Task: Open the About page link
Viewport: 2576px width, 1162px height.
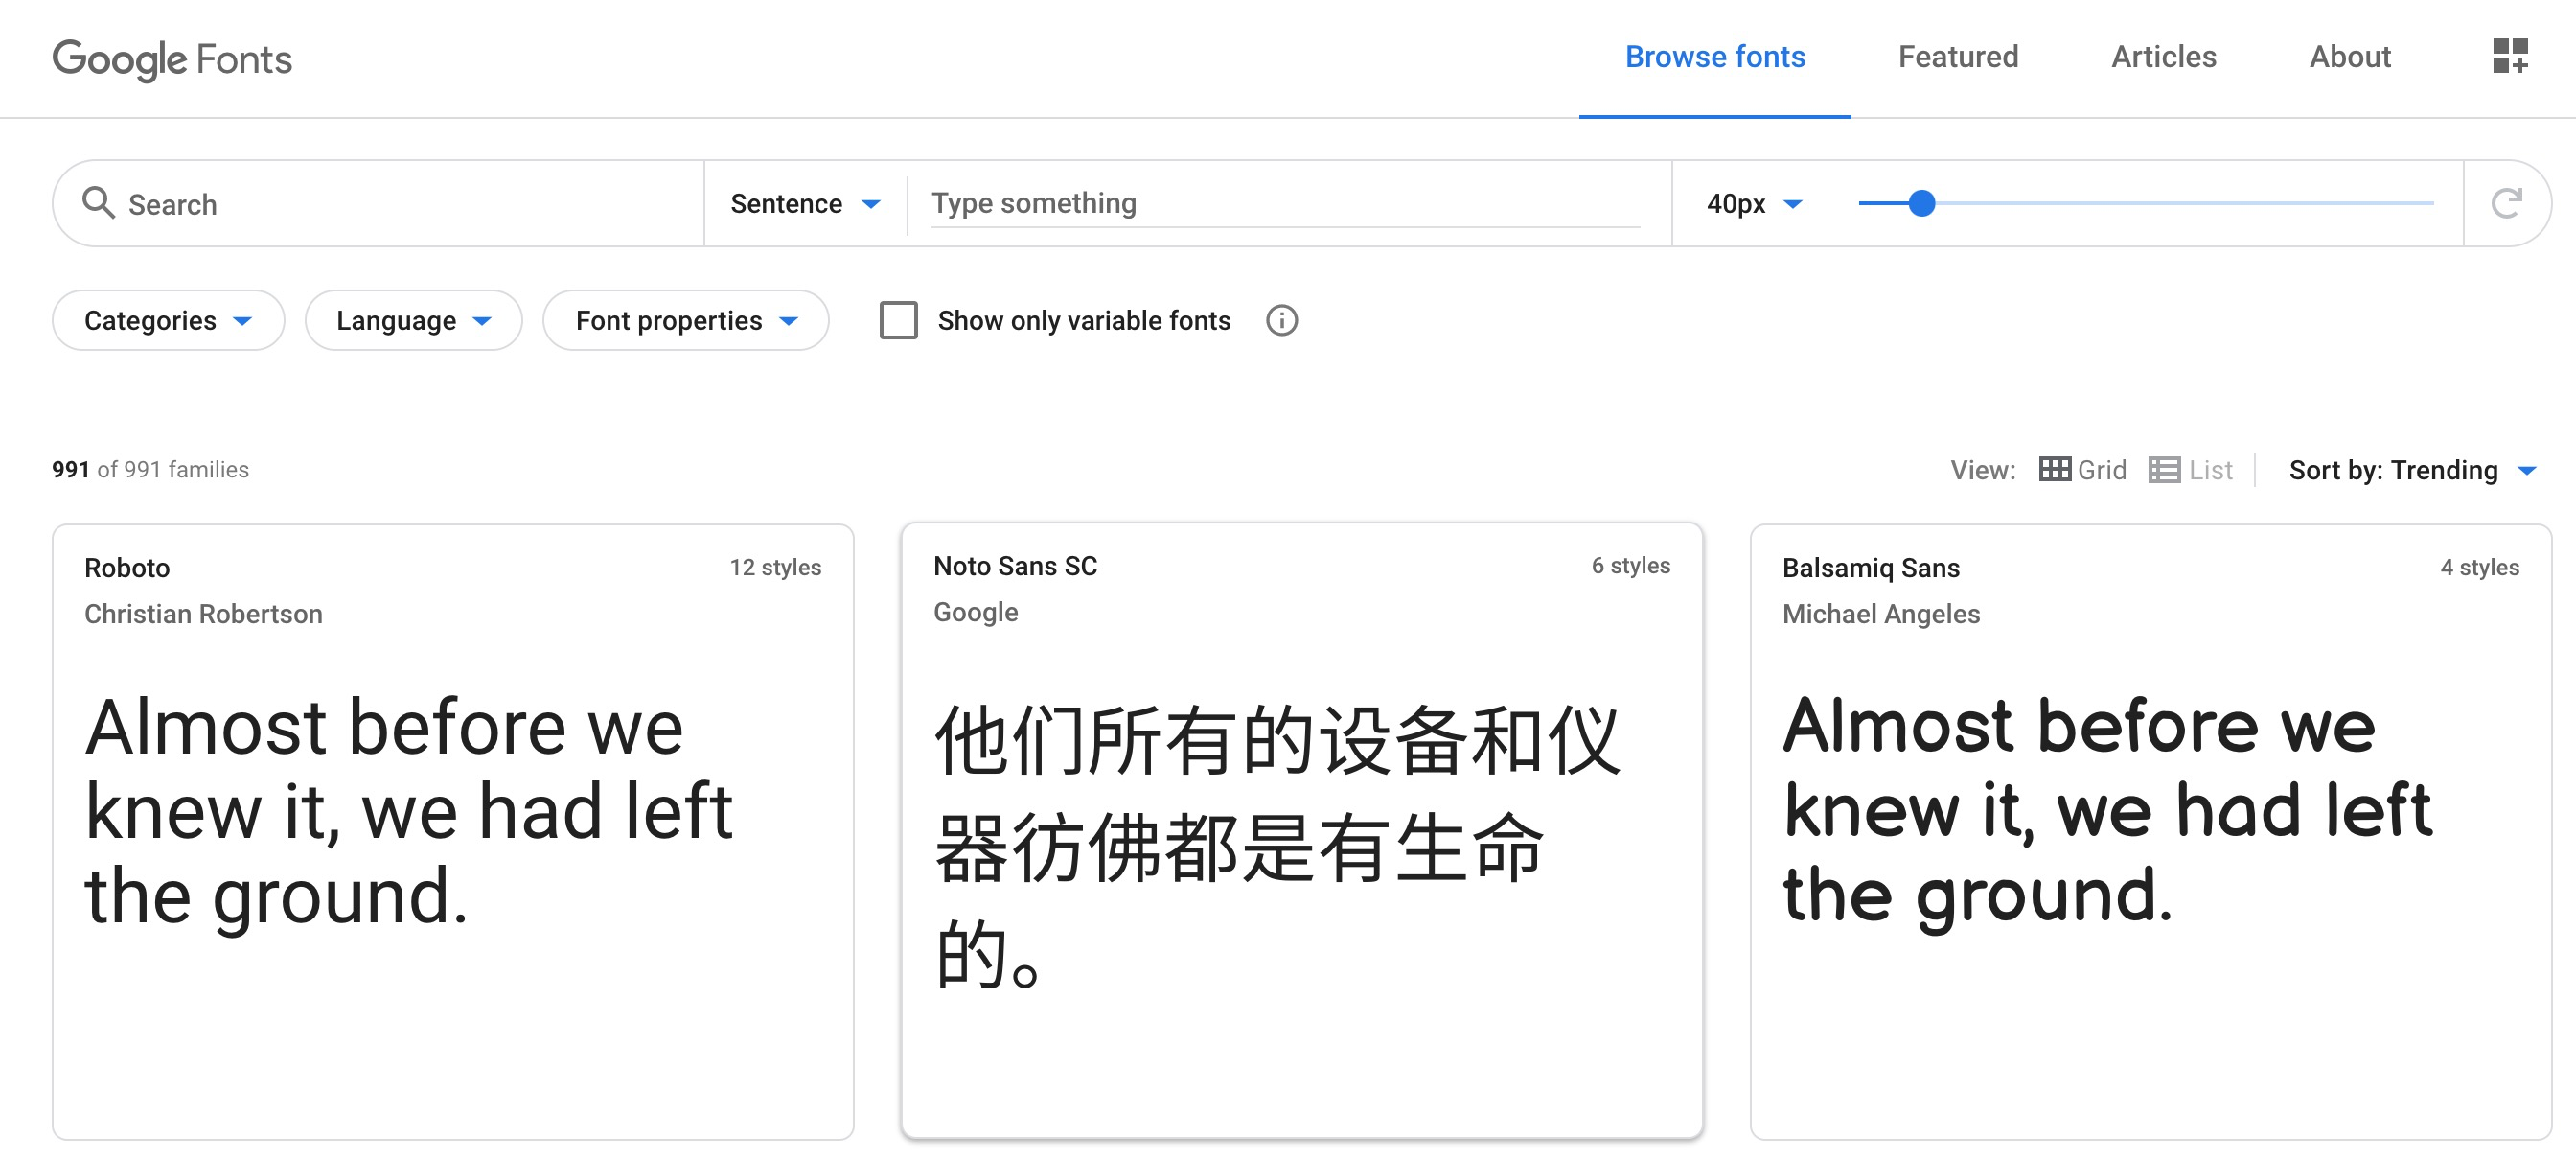Action: (2349, 57)
